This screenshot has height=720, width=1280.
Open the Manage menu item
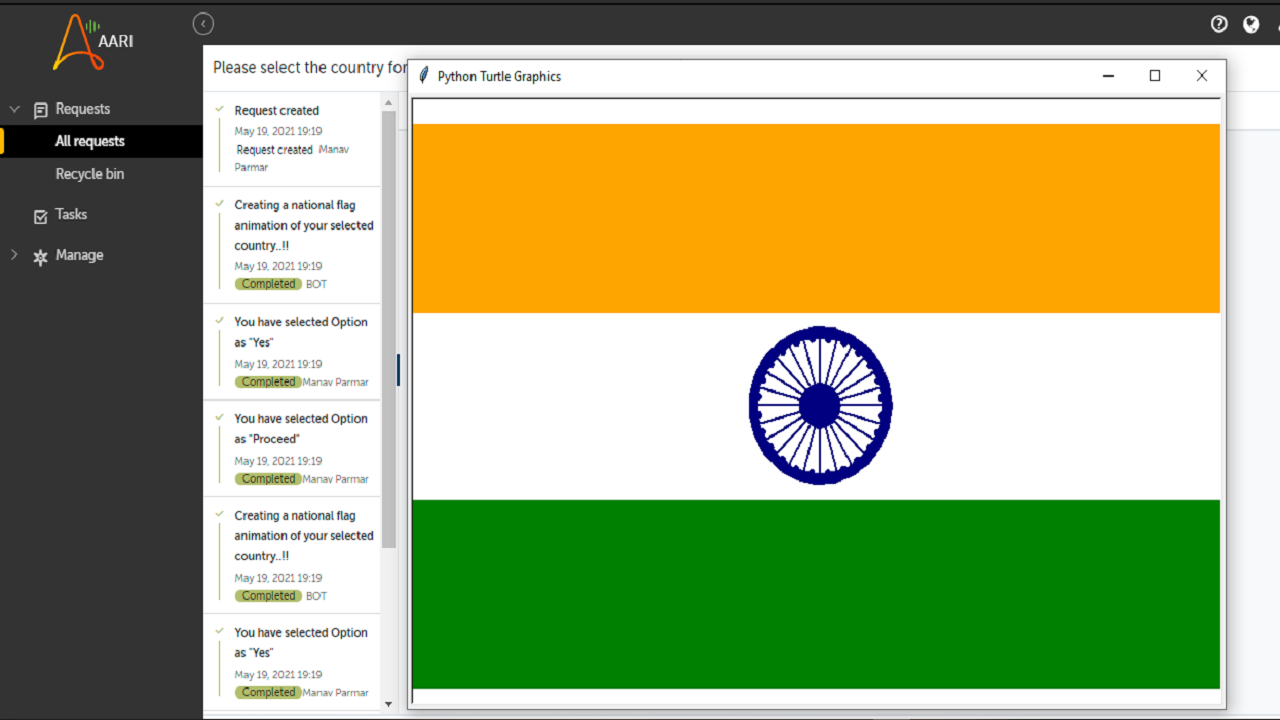coord(79,255)
